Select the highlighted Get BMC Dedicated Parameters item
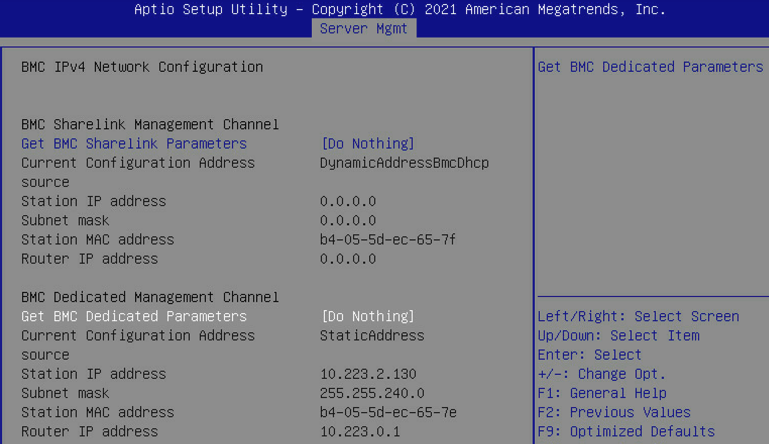This screenshot has height=444, width=769. pyautogui.click(x=134, y=316)
